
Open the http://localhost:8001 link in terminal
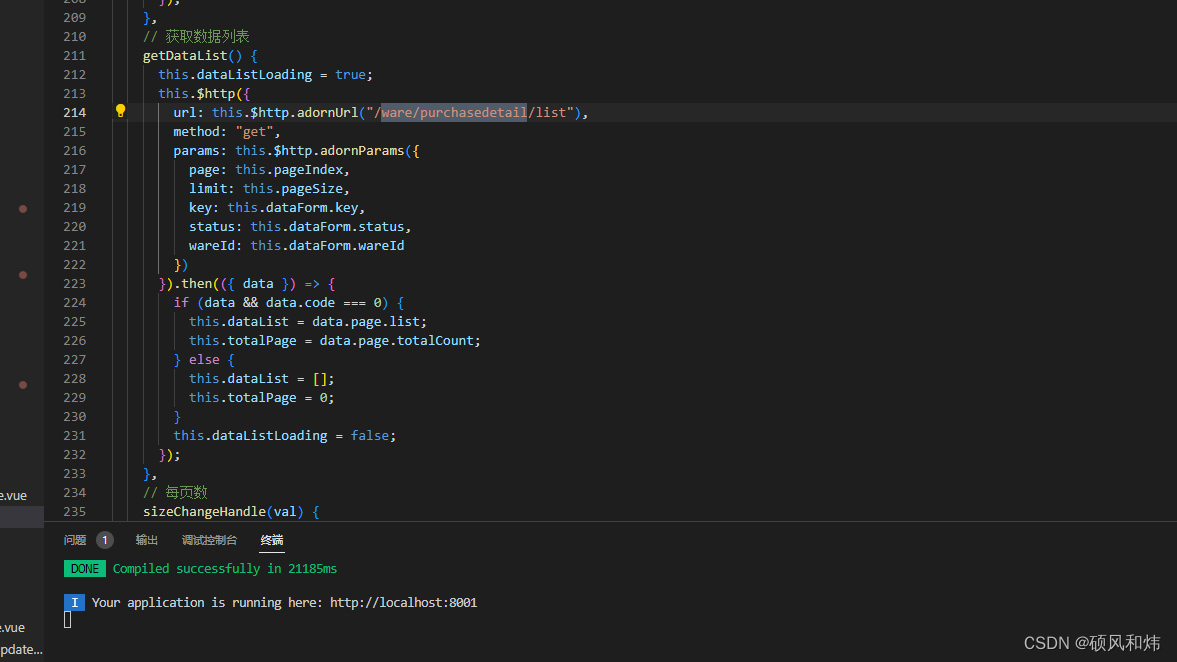tap(404, 603)
